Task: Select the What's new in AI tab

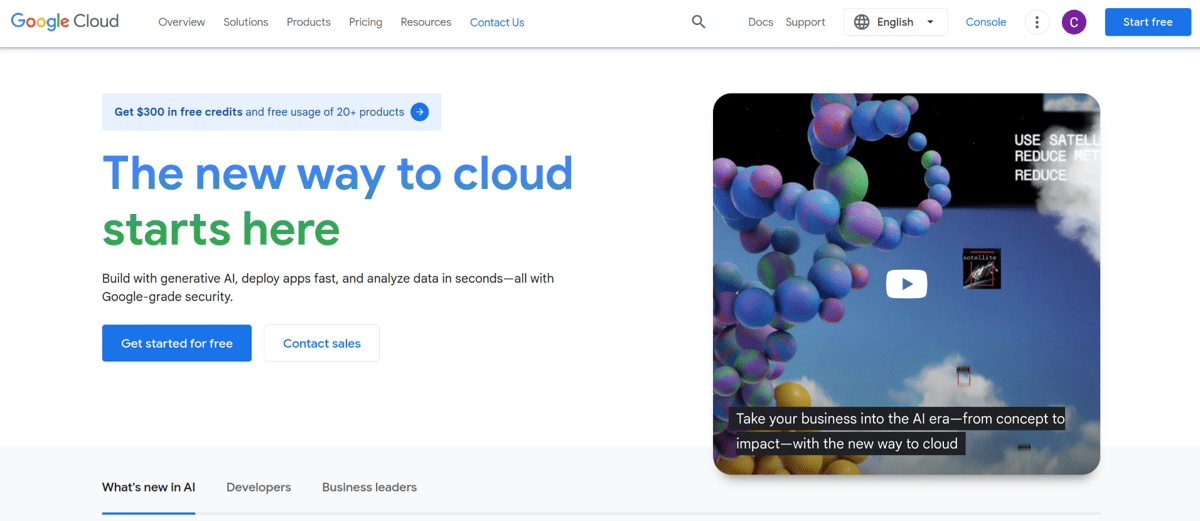Action: tap(148, 488)
